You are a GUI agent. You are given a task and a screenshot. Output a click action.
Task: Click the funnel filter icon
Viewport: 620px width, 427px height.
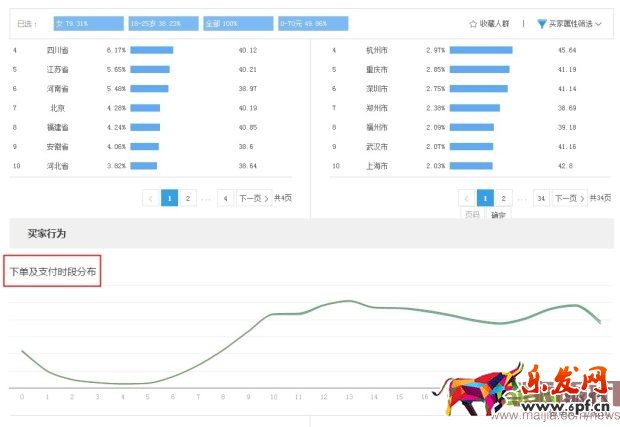pyautogui.click(x=541, y=23)
